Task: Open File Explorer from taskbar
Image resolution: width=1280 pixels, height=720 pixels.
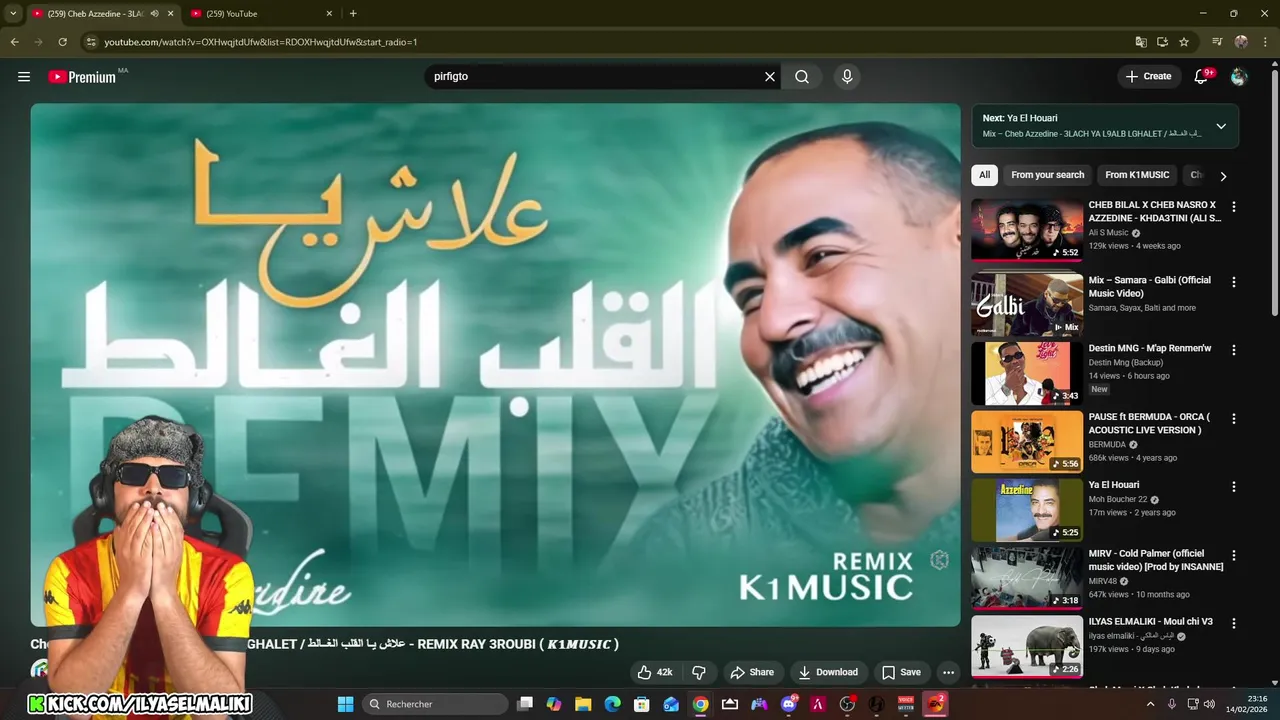Action: (583, 704)
